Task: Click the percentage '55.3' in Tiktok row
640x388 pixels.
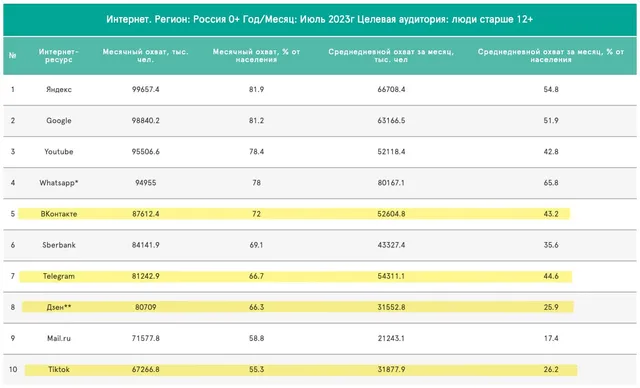Action: point(256,369)
